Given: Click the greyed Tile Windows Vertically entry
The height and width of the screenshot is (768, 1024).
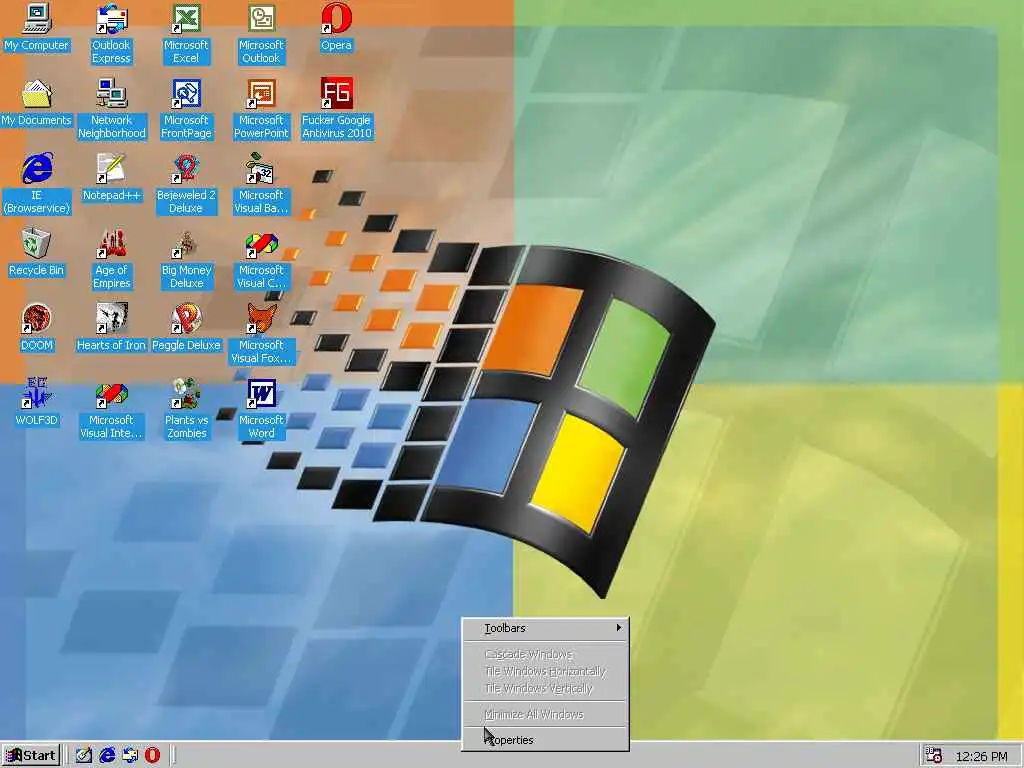Looking at the screenshot, I should tap(545, 688).
